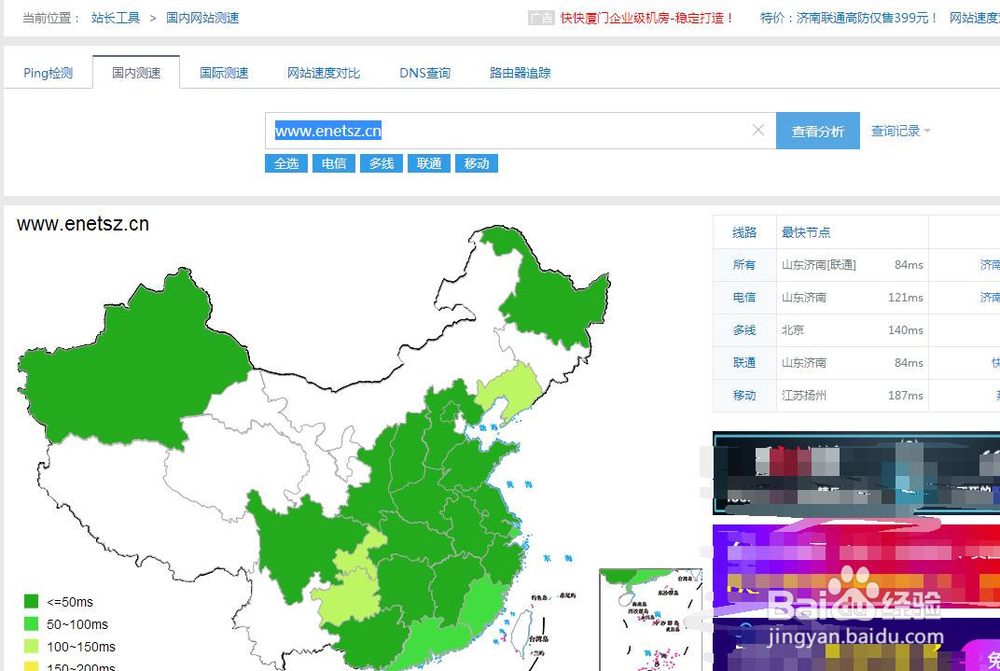This screenshot has height=671, width=1000.
Task: Clear the search box using the X icon
Action: [758, 130]
